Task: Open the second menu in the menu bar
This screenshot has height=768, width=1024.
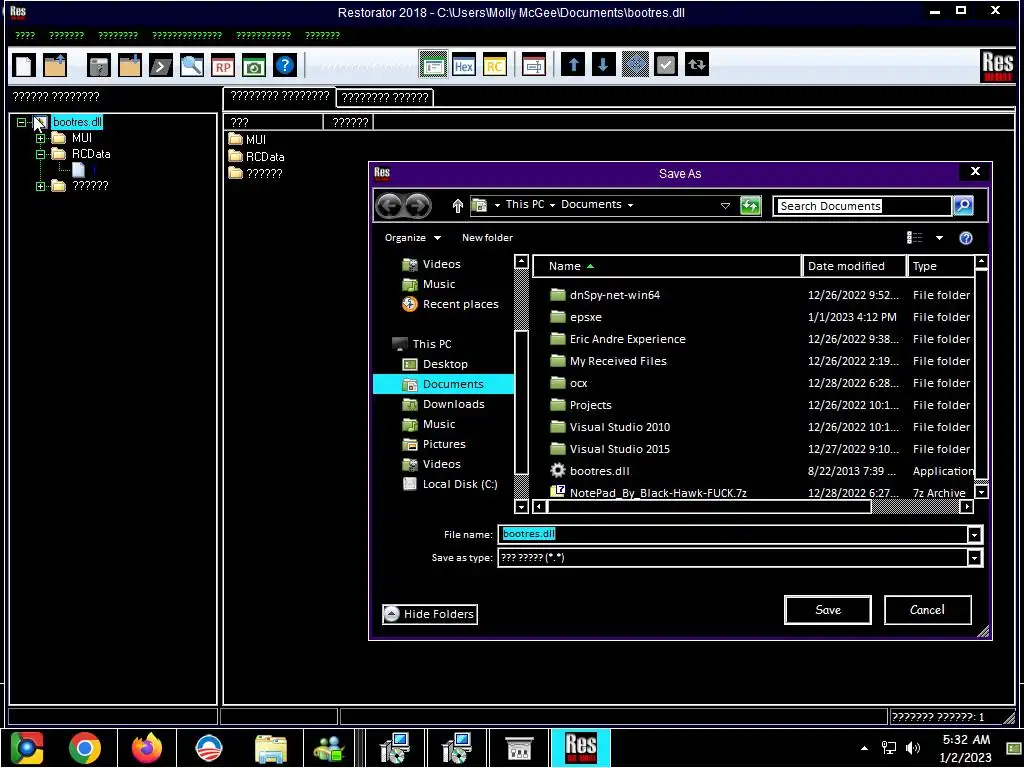Action: coord(67,35)
